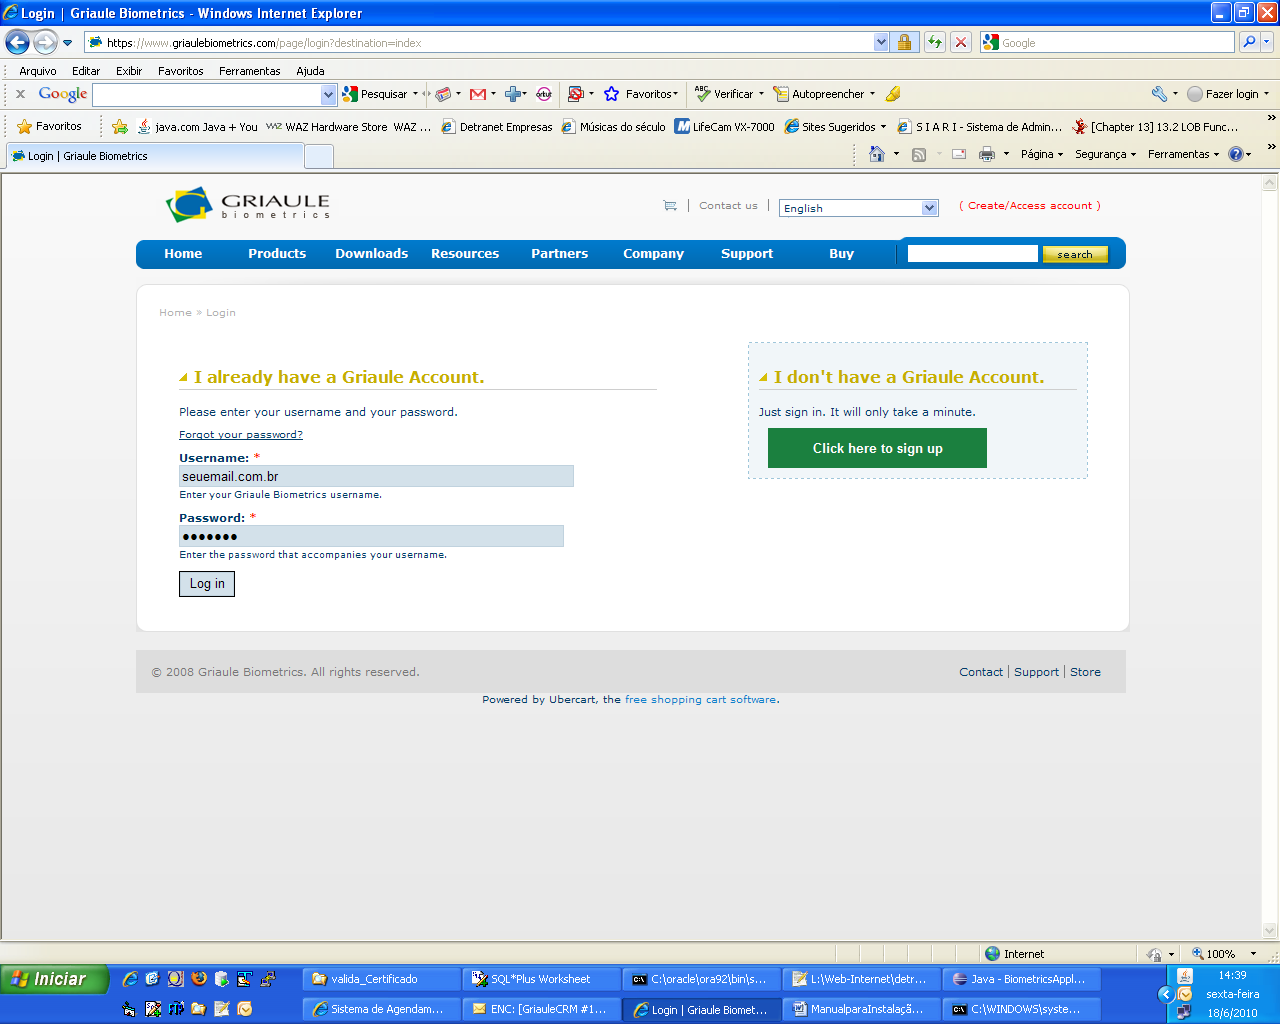The width and height of the screenshot is (1280, 1024).
Task: Click the Google toolbar wrench settings icon
Action: tap(1159, 94)
